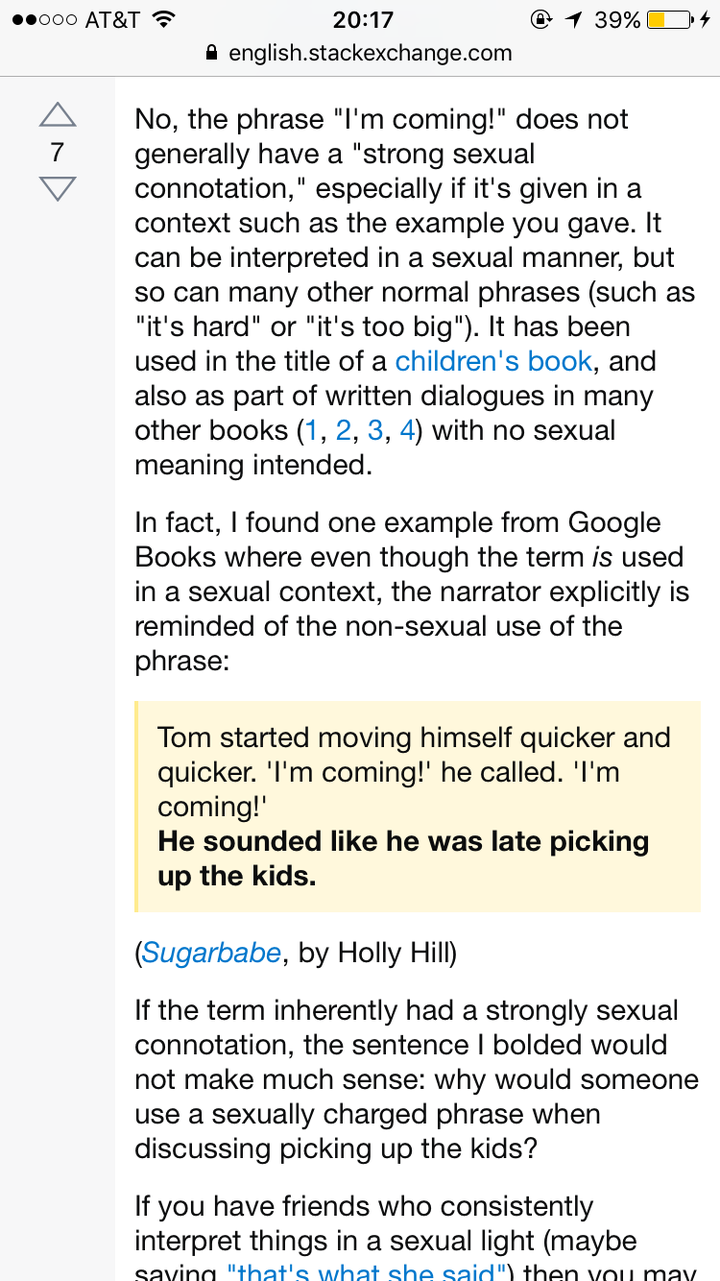Upvote the answer with the up arrow
Viewport: 720px width, 1281px height.
(58, 115)
